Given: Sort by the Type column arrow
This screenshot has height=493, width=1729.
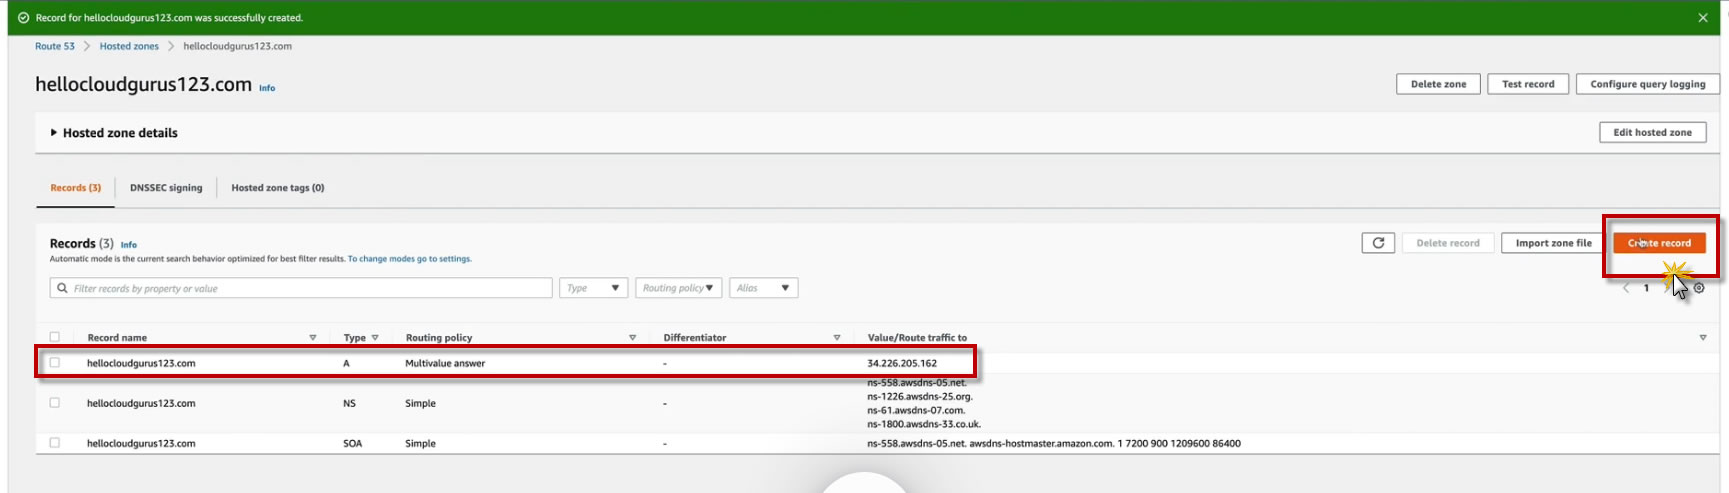Looking at the screenshot, I should (375, 338).
